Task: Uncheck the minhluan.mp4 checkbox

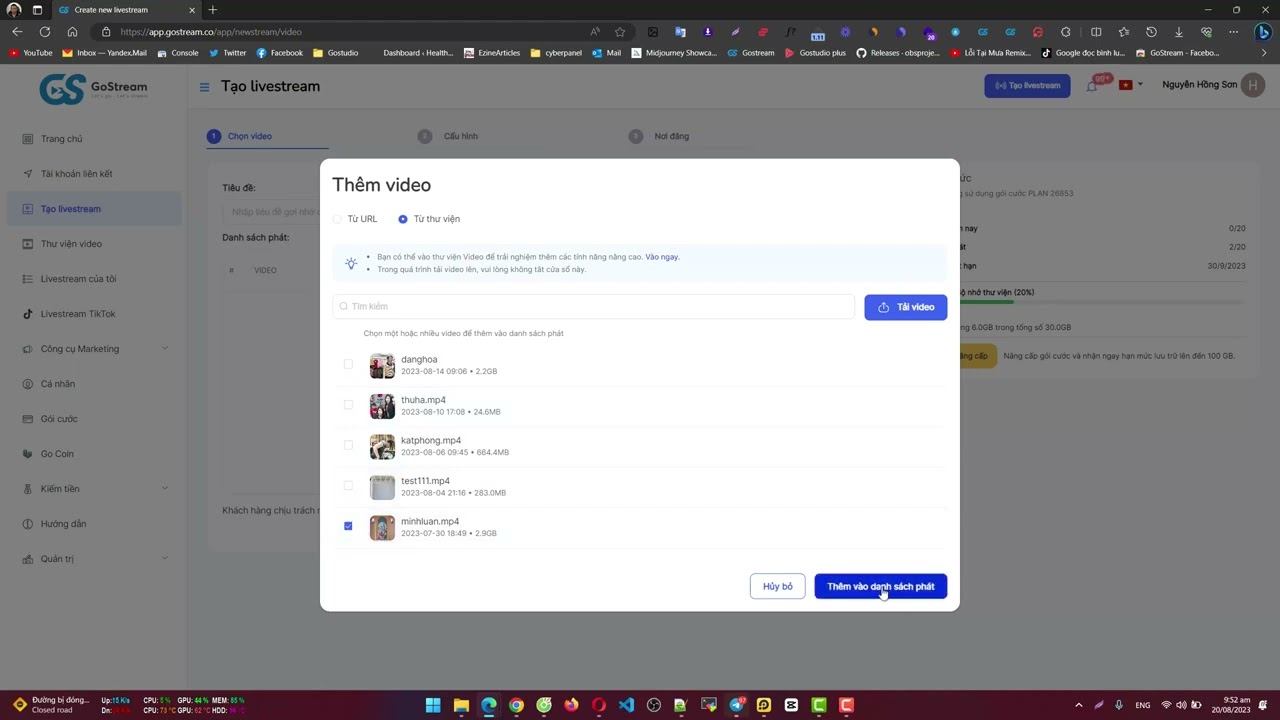Action: coord(348,526)
